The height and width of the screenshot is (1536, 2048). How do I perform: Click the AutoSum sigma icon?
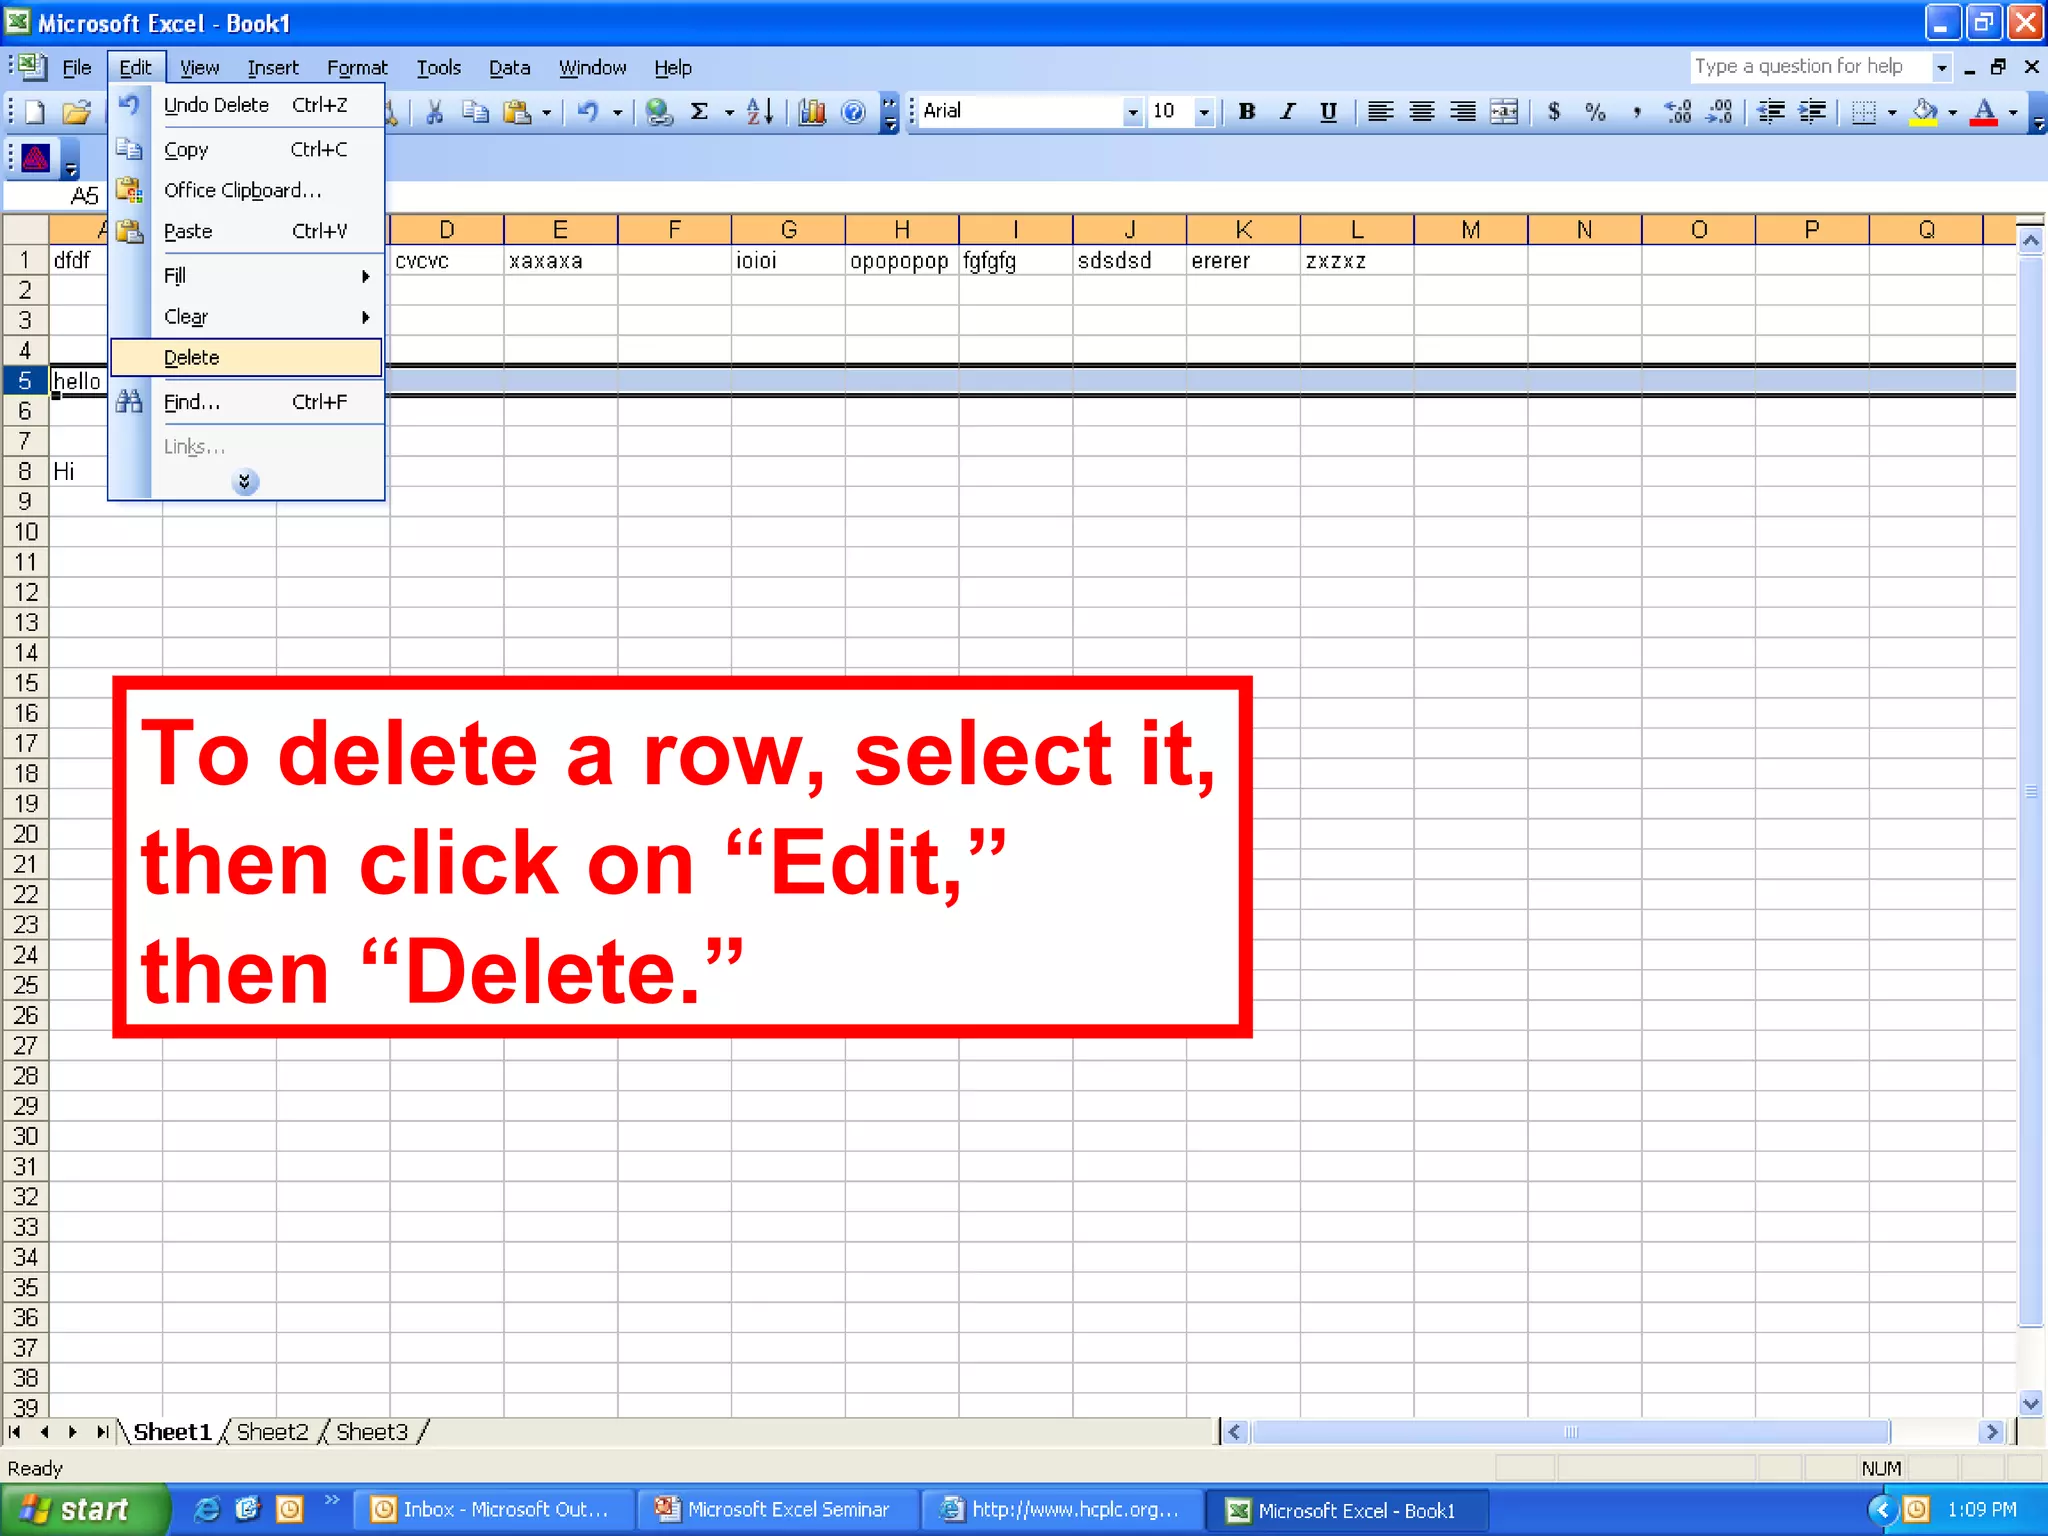(700, 112)
